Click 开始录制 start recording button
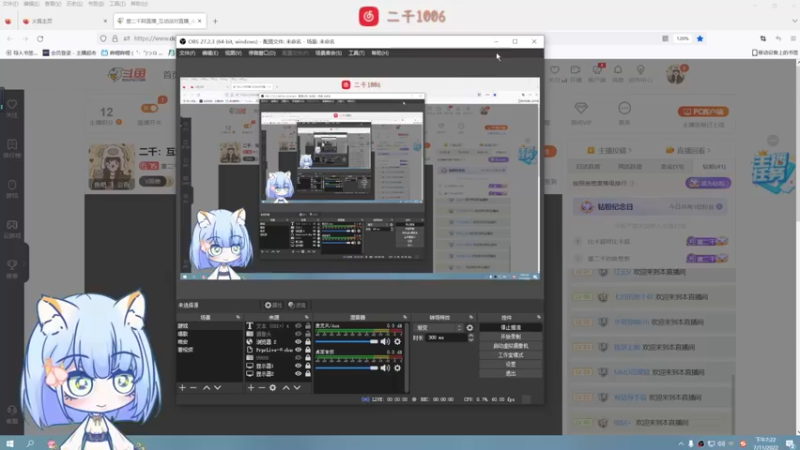The width and height of the screenshot is (800, 450). coord(511,337)
